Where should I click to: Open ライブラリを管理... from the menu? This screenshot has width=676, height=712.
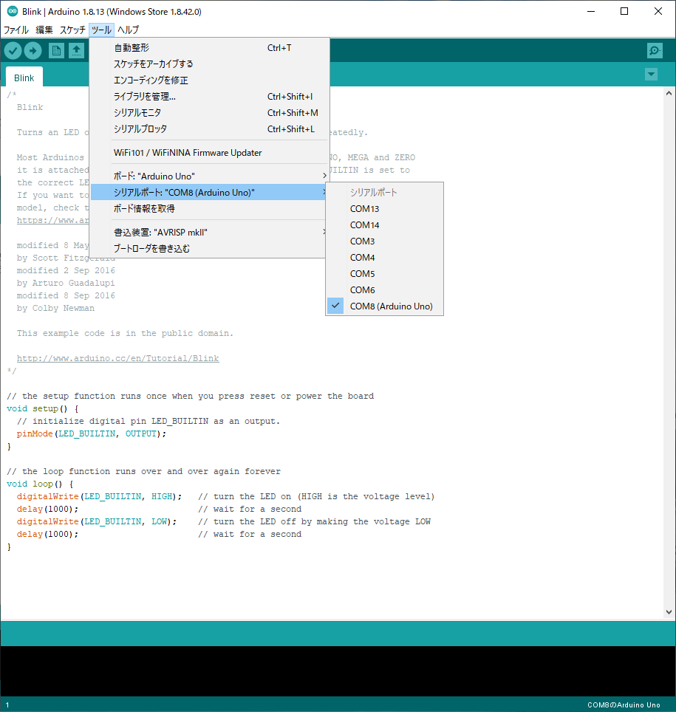point(209,97)
